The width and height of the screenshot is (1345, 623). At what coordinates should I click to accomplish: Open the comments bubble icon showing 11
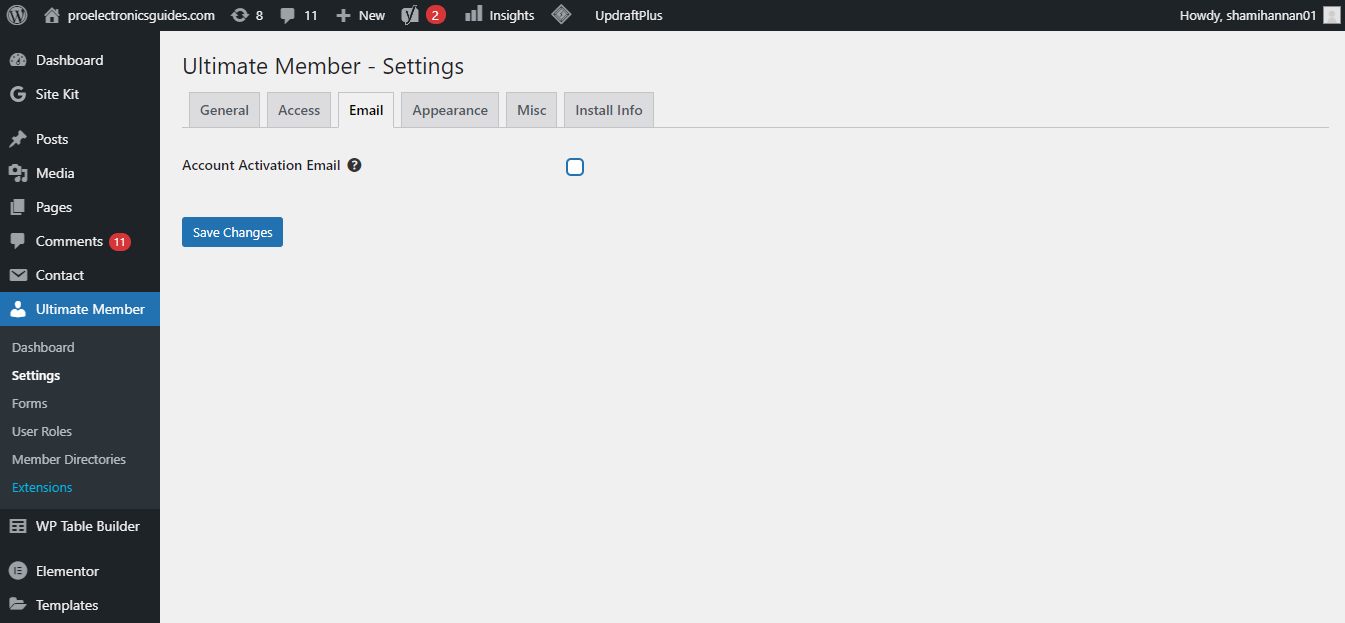click(288, 15)
